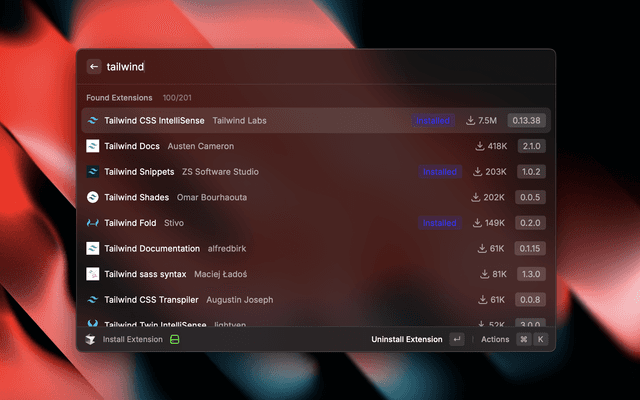Click the Tailwind Docs extension icon
The height and width of the screenshot is (400, 640).
coord(93,146)
